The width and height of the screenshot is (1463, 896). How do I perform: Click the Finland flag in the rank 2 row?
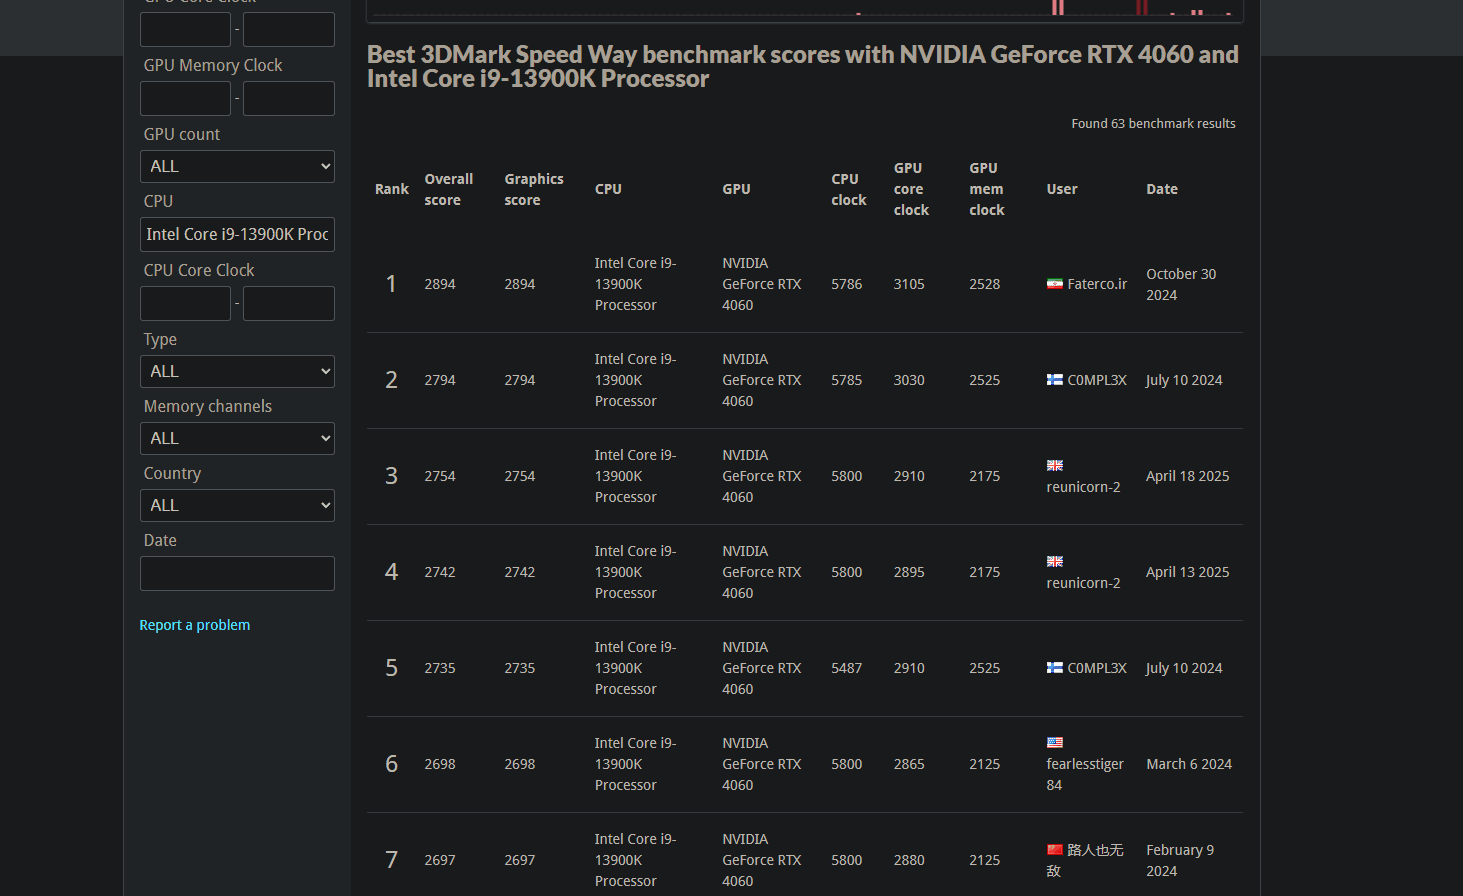1054,380
